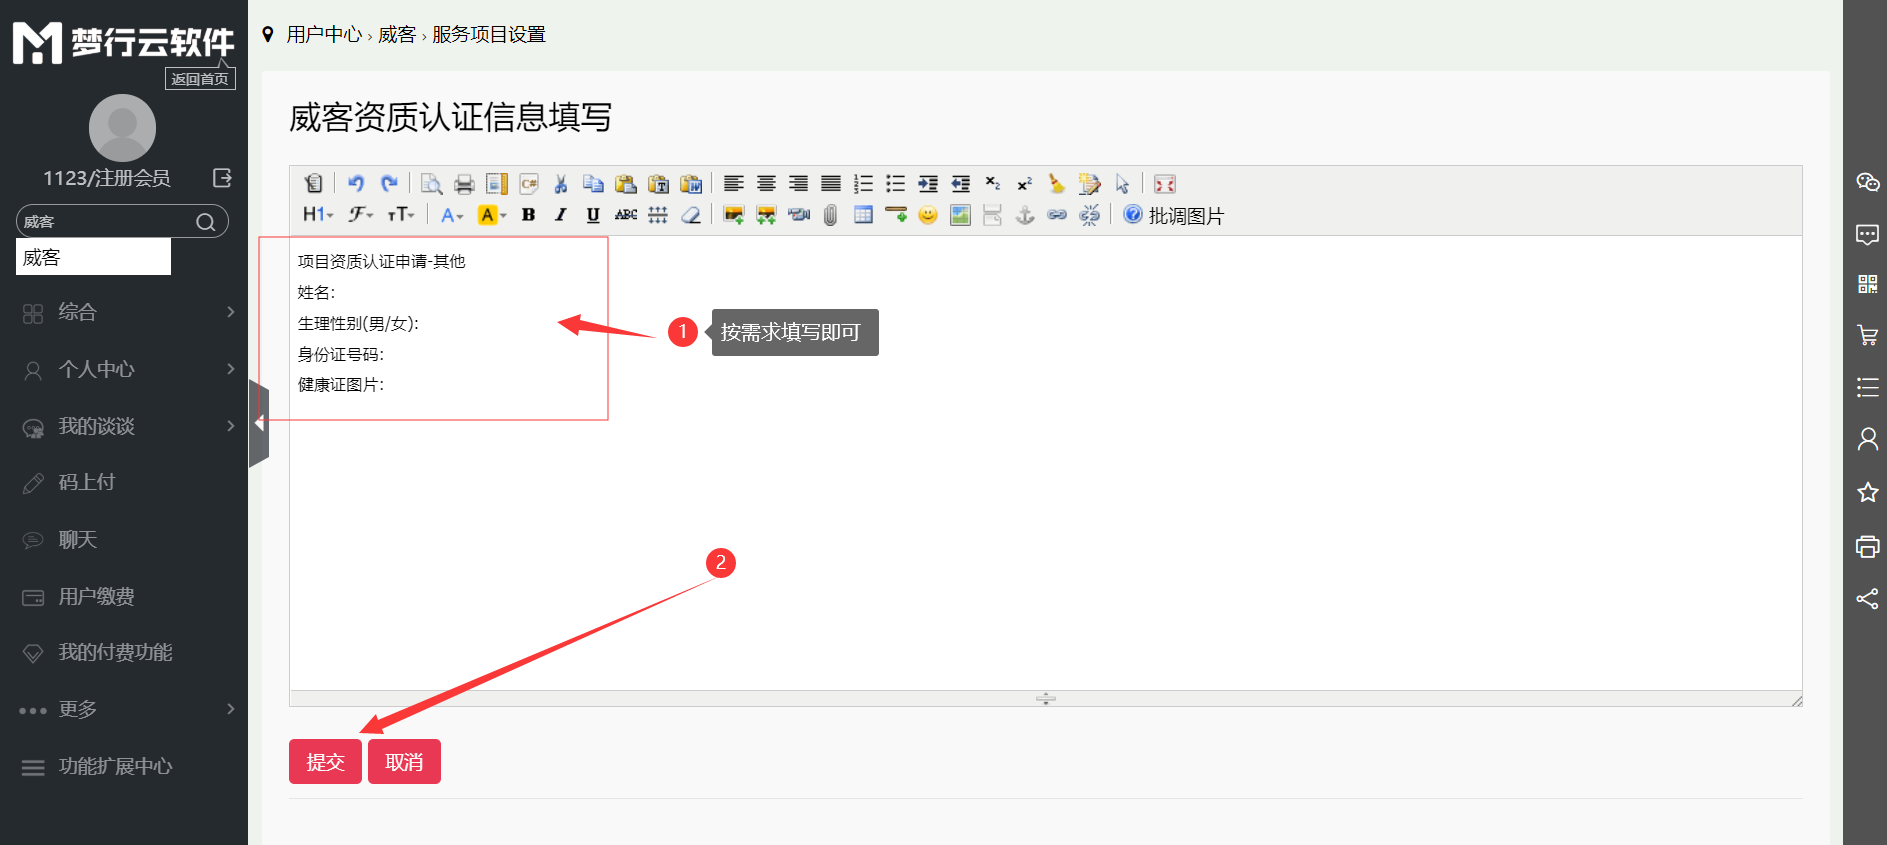The height and width of the screenshot is (845, 1887).
Task: Insert an image into the editor
Action: (734, 215)
